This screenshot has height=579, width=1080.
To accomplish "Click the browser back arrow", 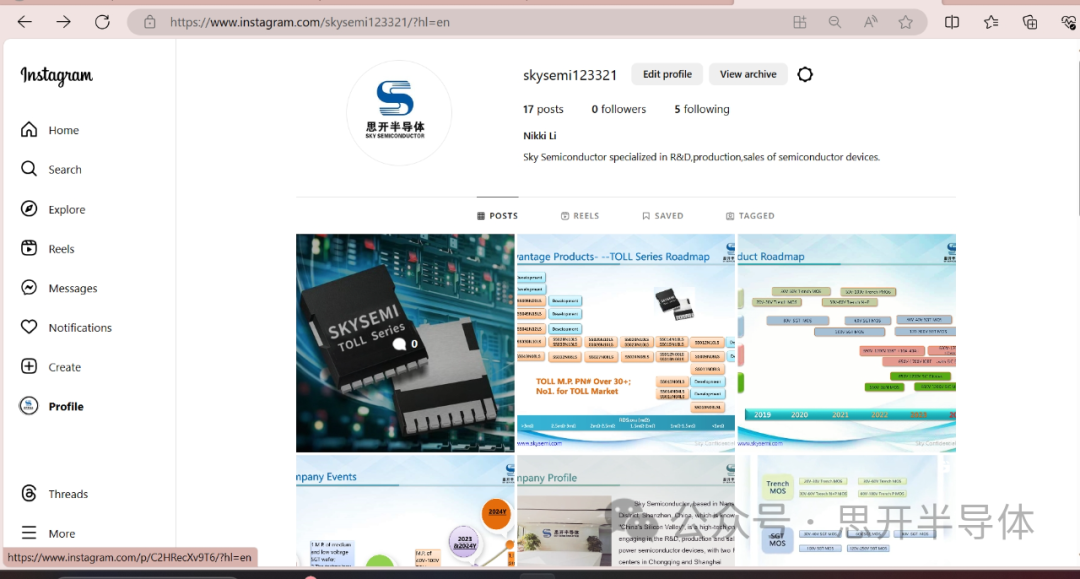I will pyautogui.click(x=25, y=22).
